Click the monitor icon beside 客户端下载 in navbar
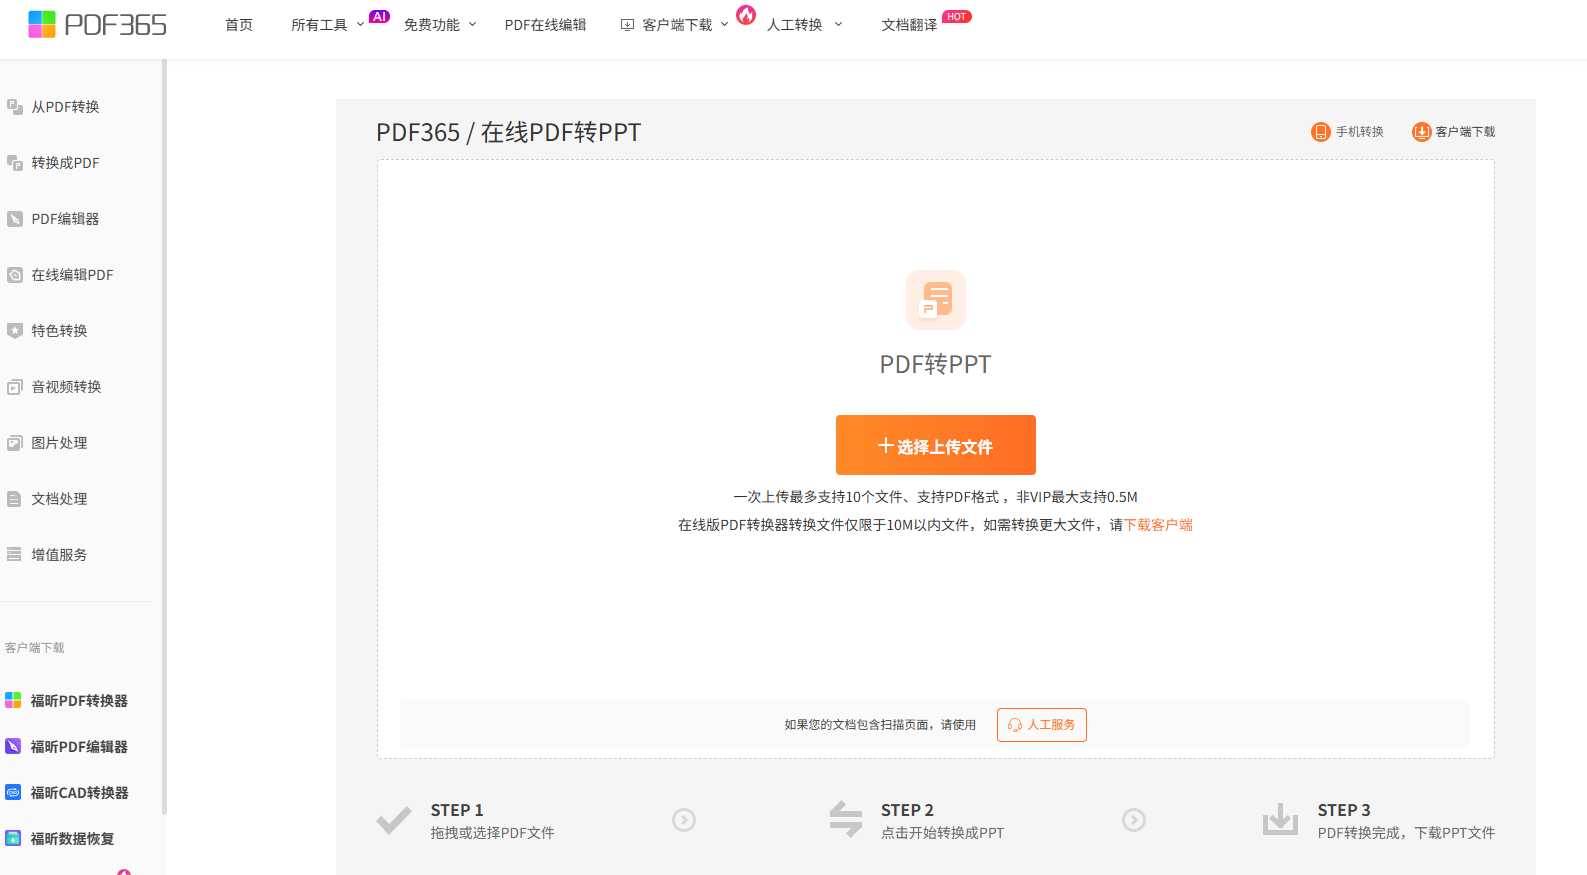The image size is (1587, 875). click(628, 25)
